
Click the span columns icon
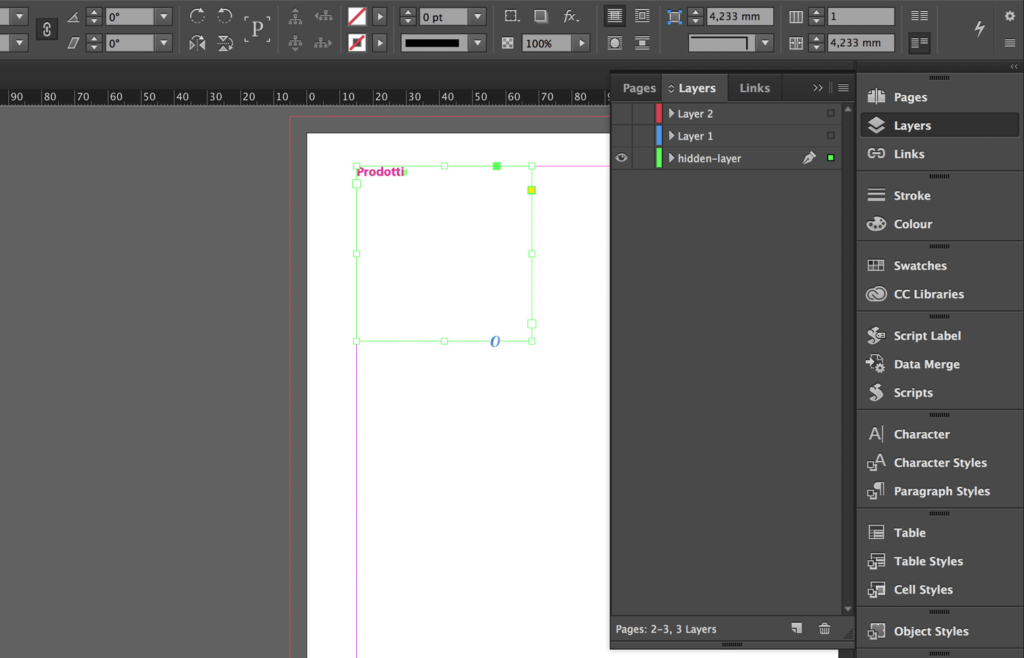(x=919, y=43)
